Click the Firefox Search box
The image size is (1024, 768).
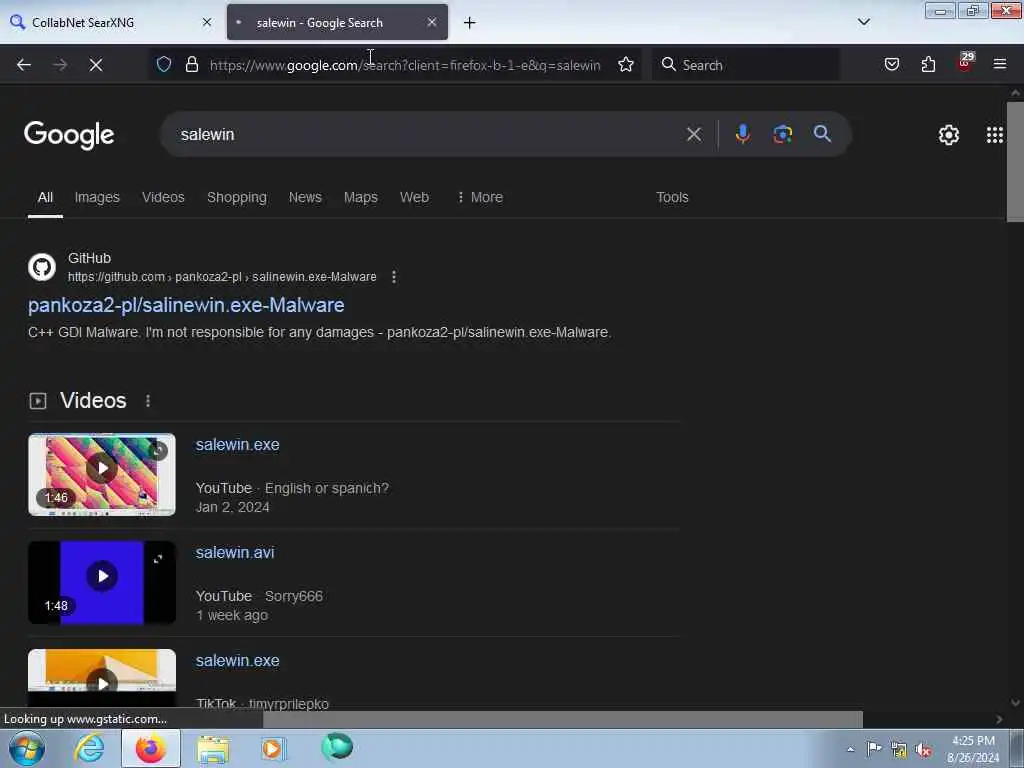[746, 65]
